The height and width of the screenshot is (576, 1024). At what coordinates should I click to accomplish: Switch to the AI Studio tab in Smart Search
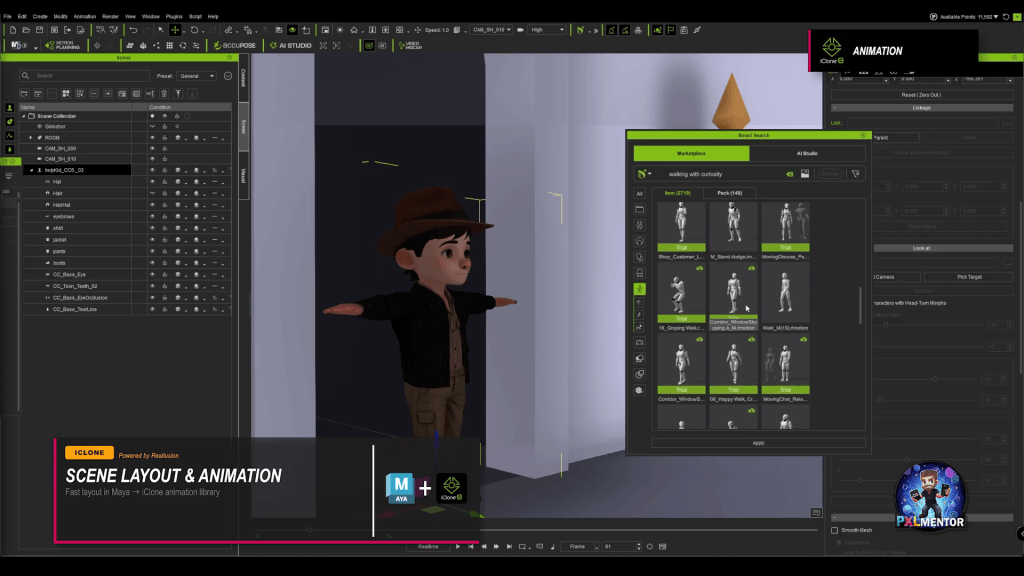coord(807,153)
